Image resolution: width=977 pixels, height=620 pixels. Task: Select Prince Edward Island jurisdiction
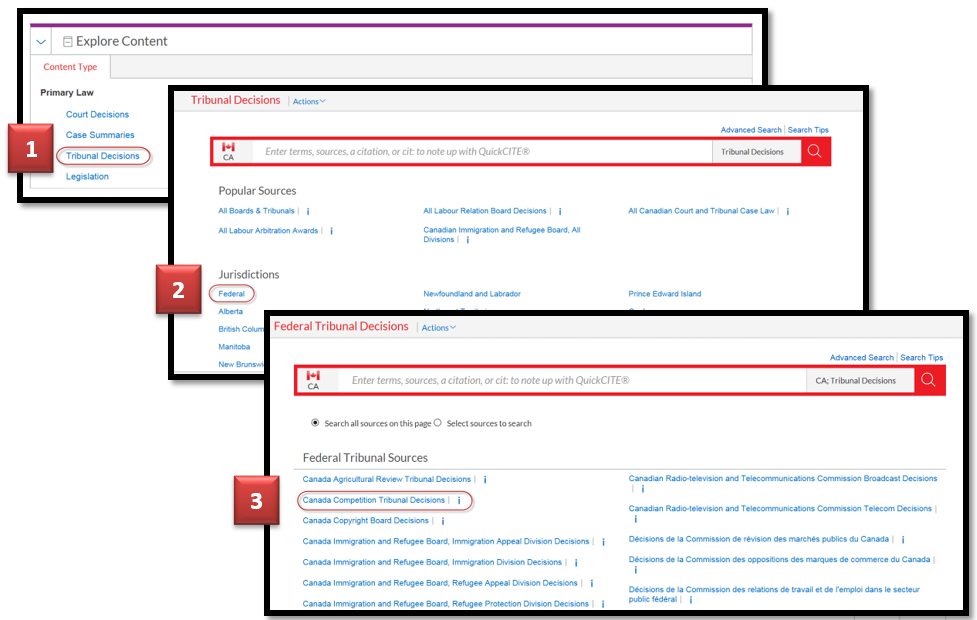tap(664, 294)
